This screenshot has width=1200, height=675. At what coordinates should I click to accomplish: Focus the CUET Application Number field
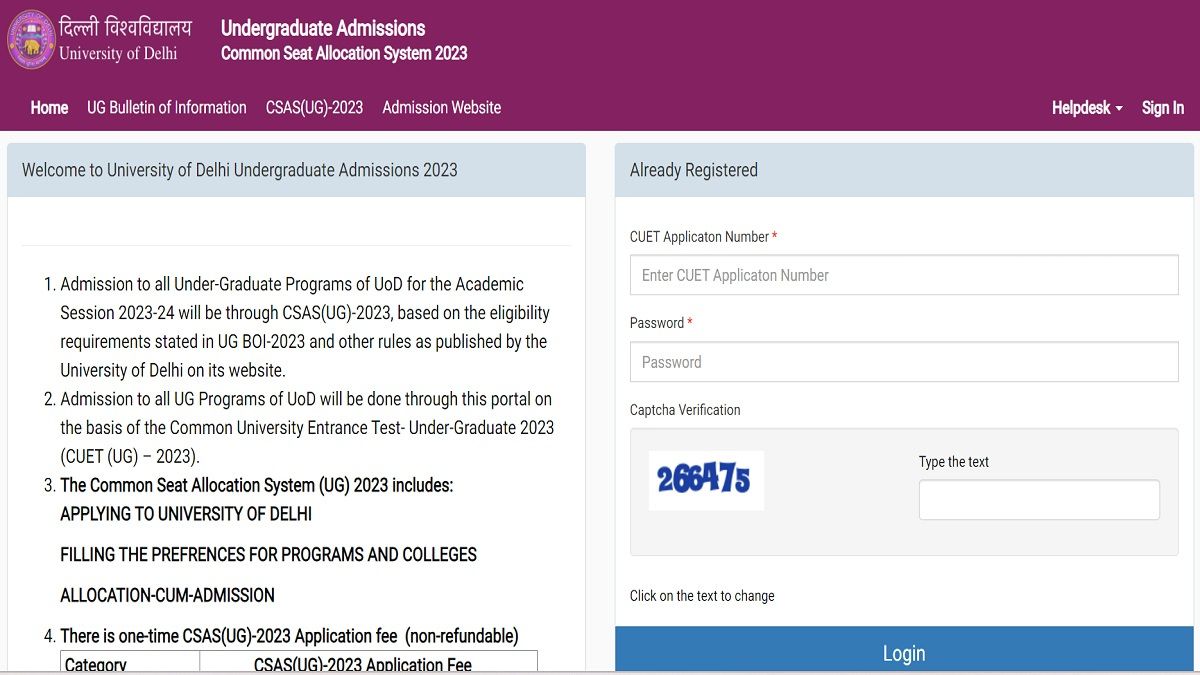pos(903,275)
